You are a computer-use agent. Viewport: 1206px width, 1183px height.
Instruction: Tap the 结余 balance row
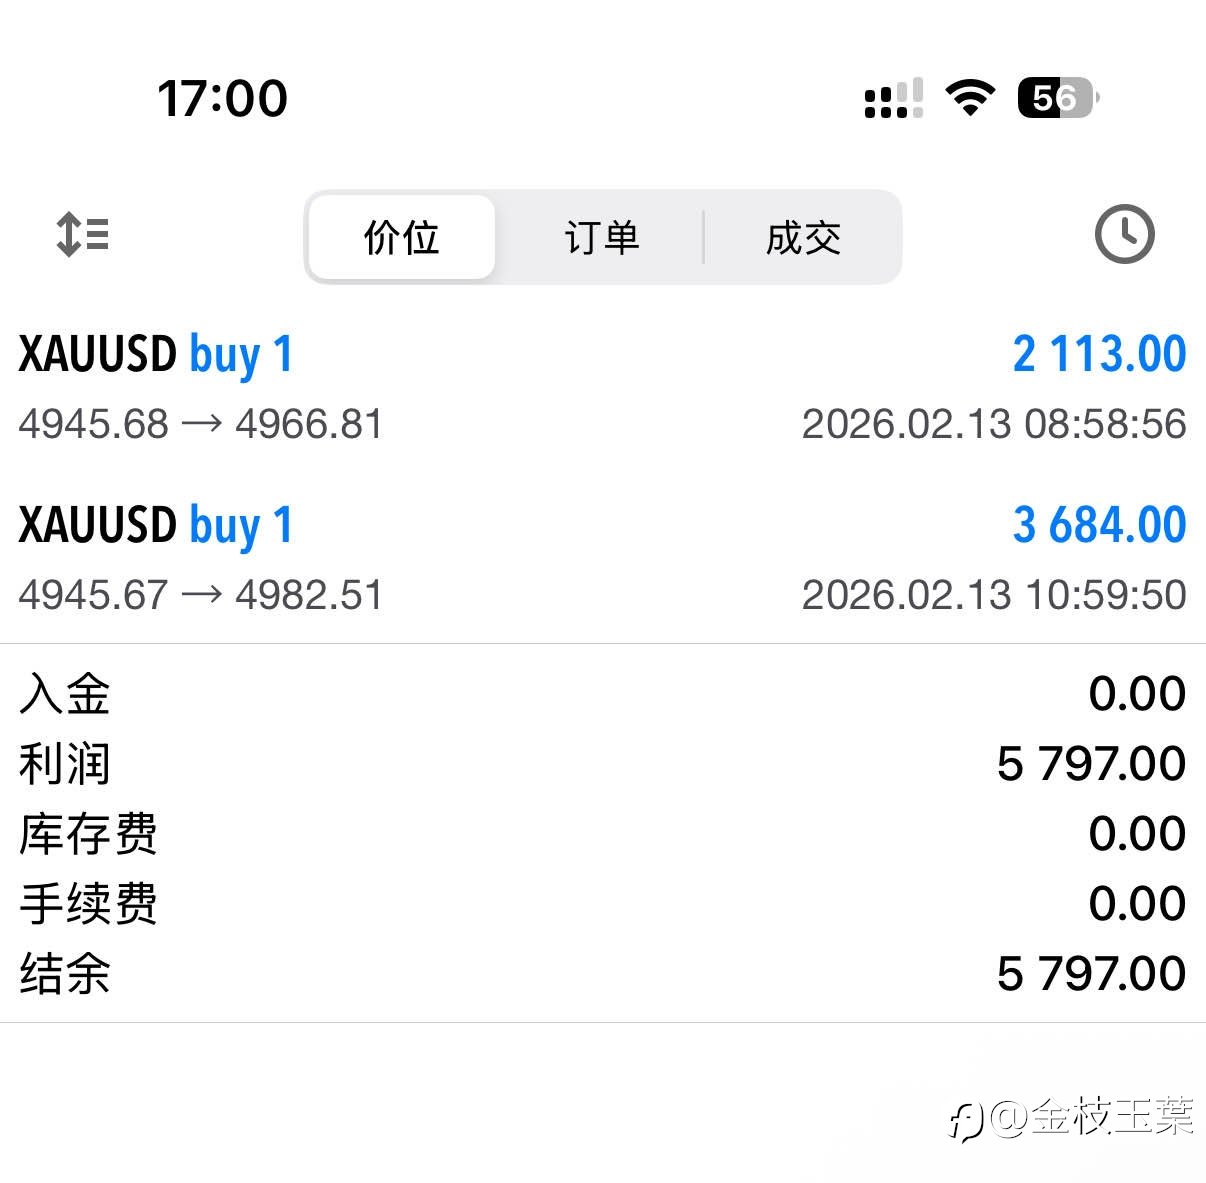point(602,973)
